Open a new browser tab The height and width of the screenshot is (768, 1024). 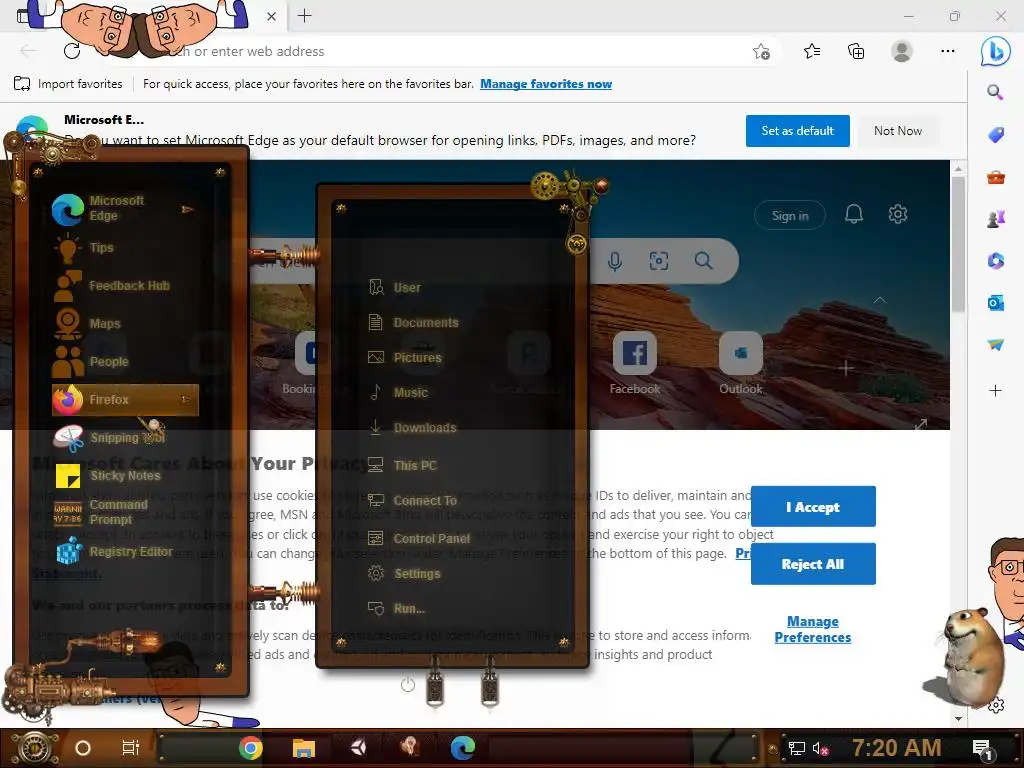[304, 16]
